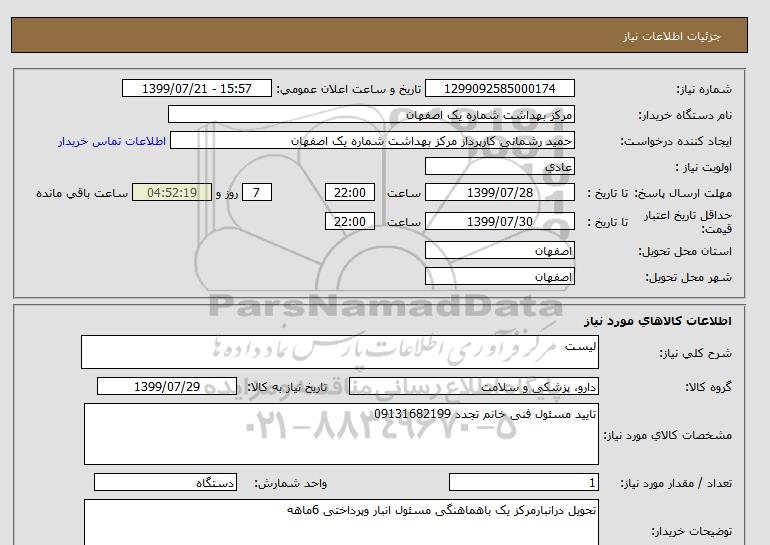Click the remaining days field showing 7

coord(256,192)
